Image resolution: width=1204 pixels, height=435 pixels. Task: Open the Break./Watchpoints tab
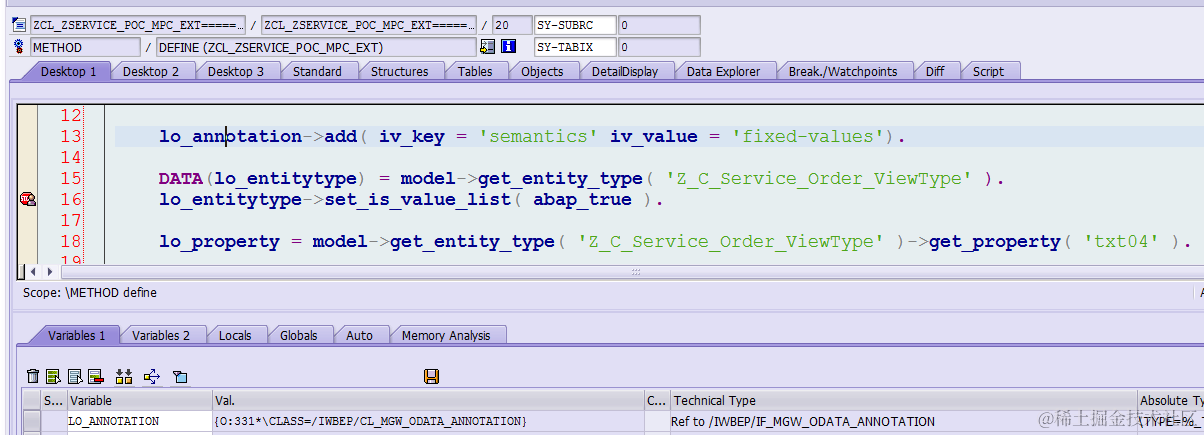click(x=843, y=71)
